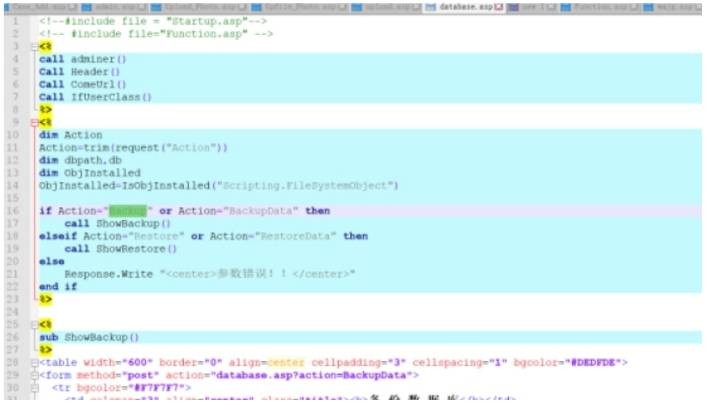713x403 pixels.
Task: Fold the table tag at line 28
Action: click(33, 363)
